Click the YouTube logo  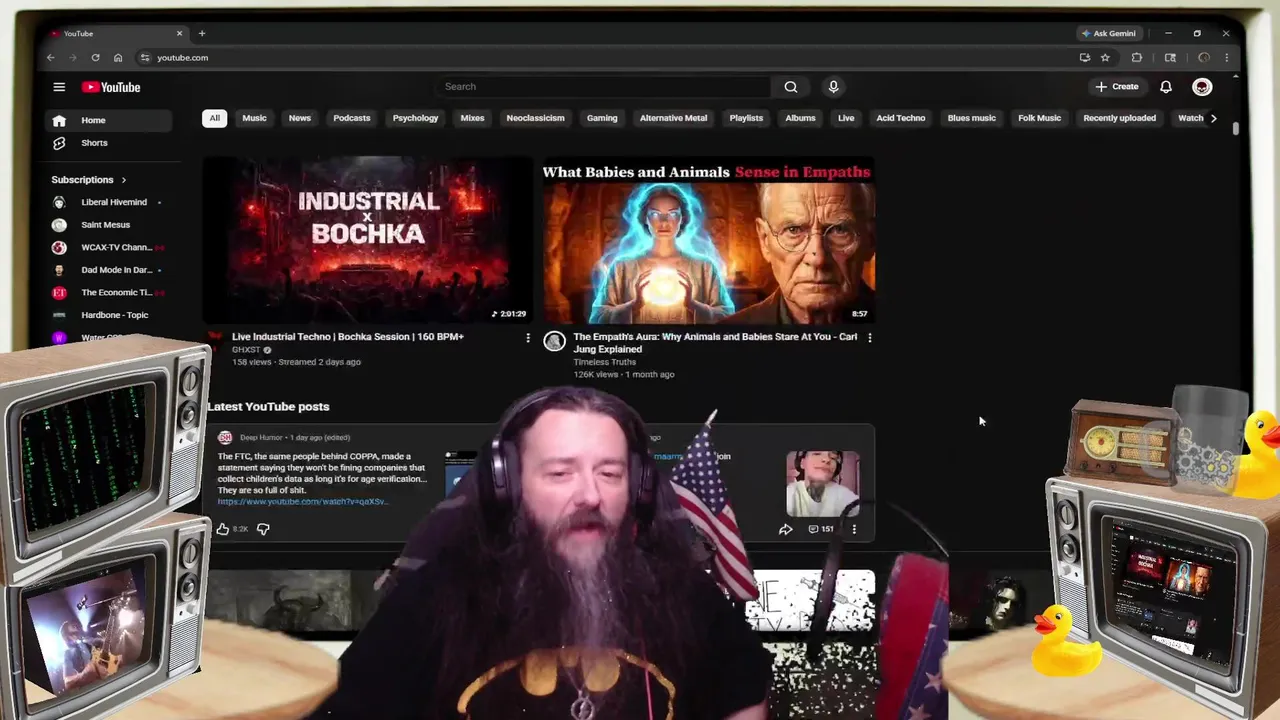click(111, 87)
